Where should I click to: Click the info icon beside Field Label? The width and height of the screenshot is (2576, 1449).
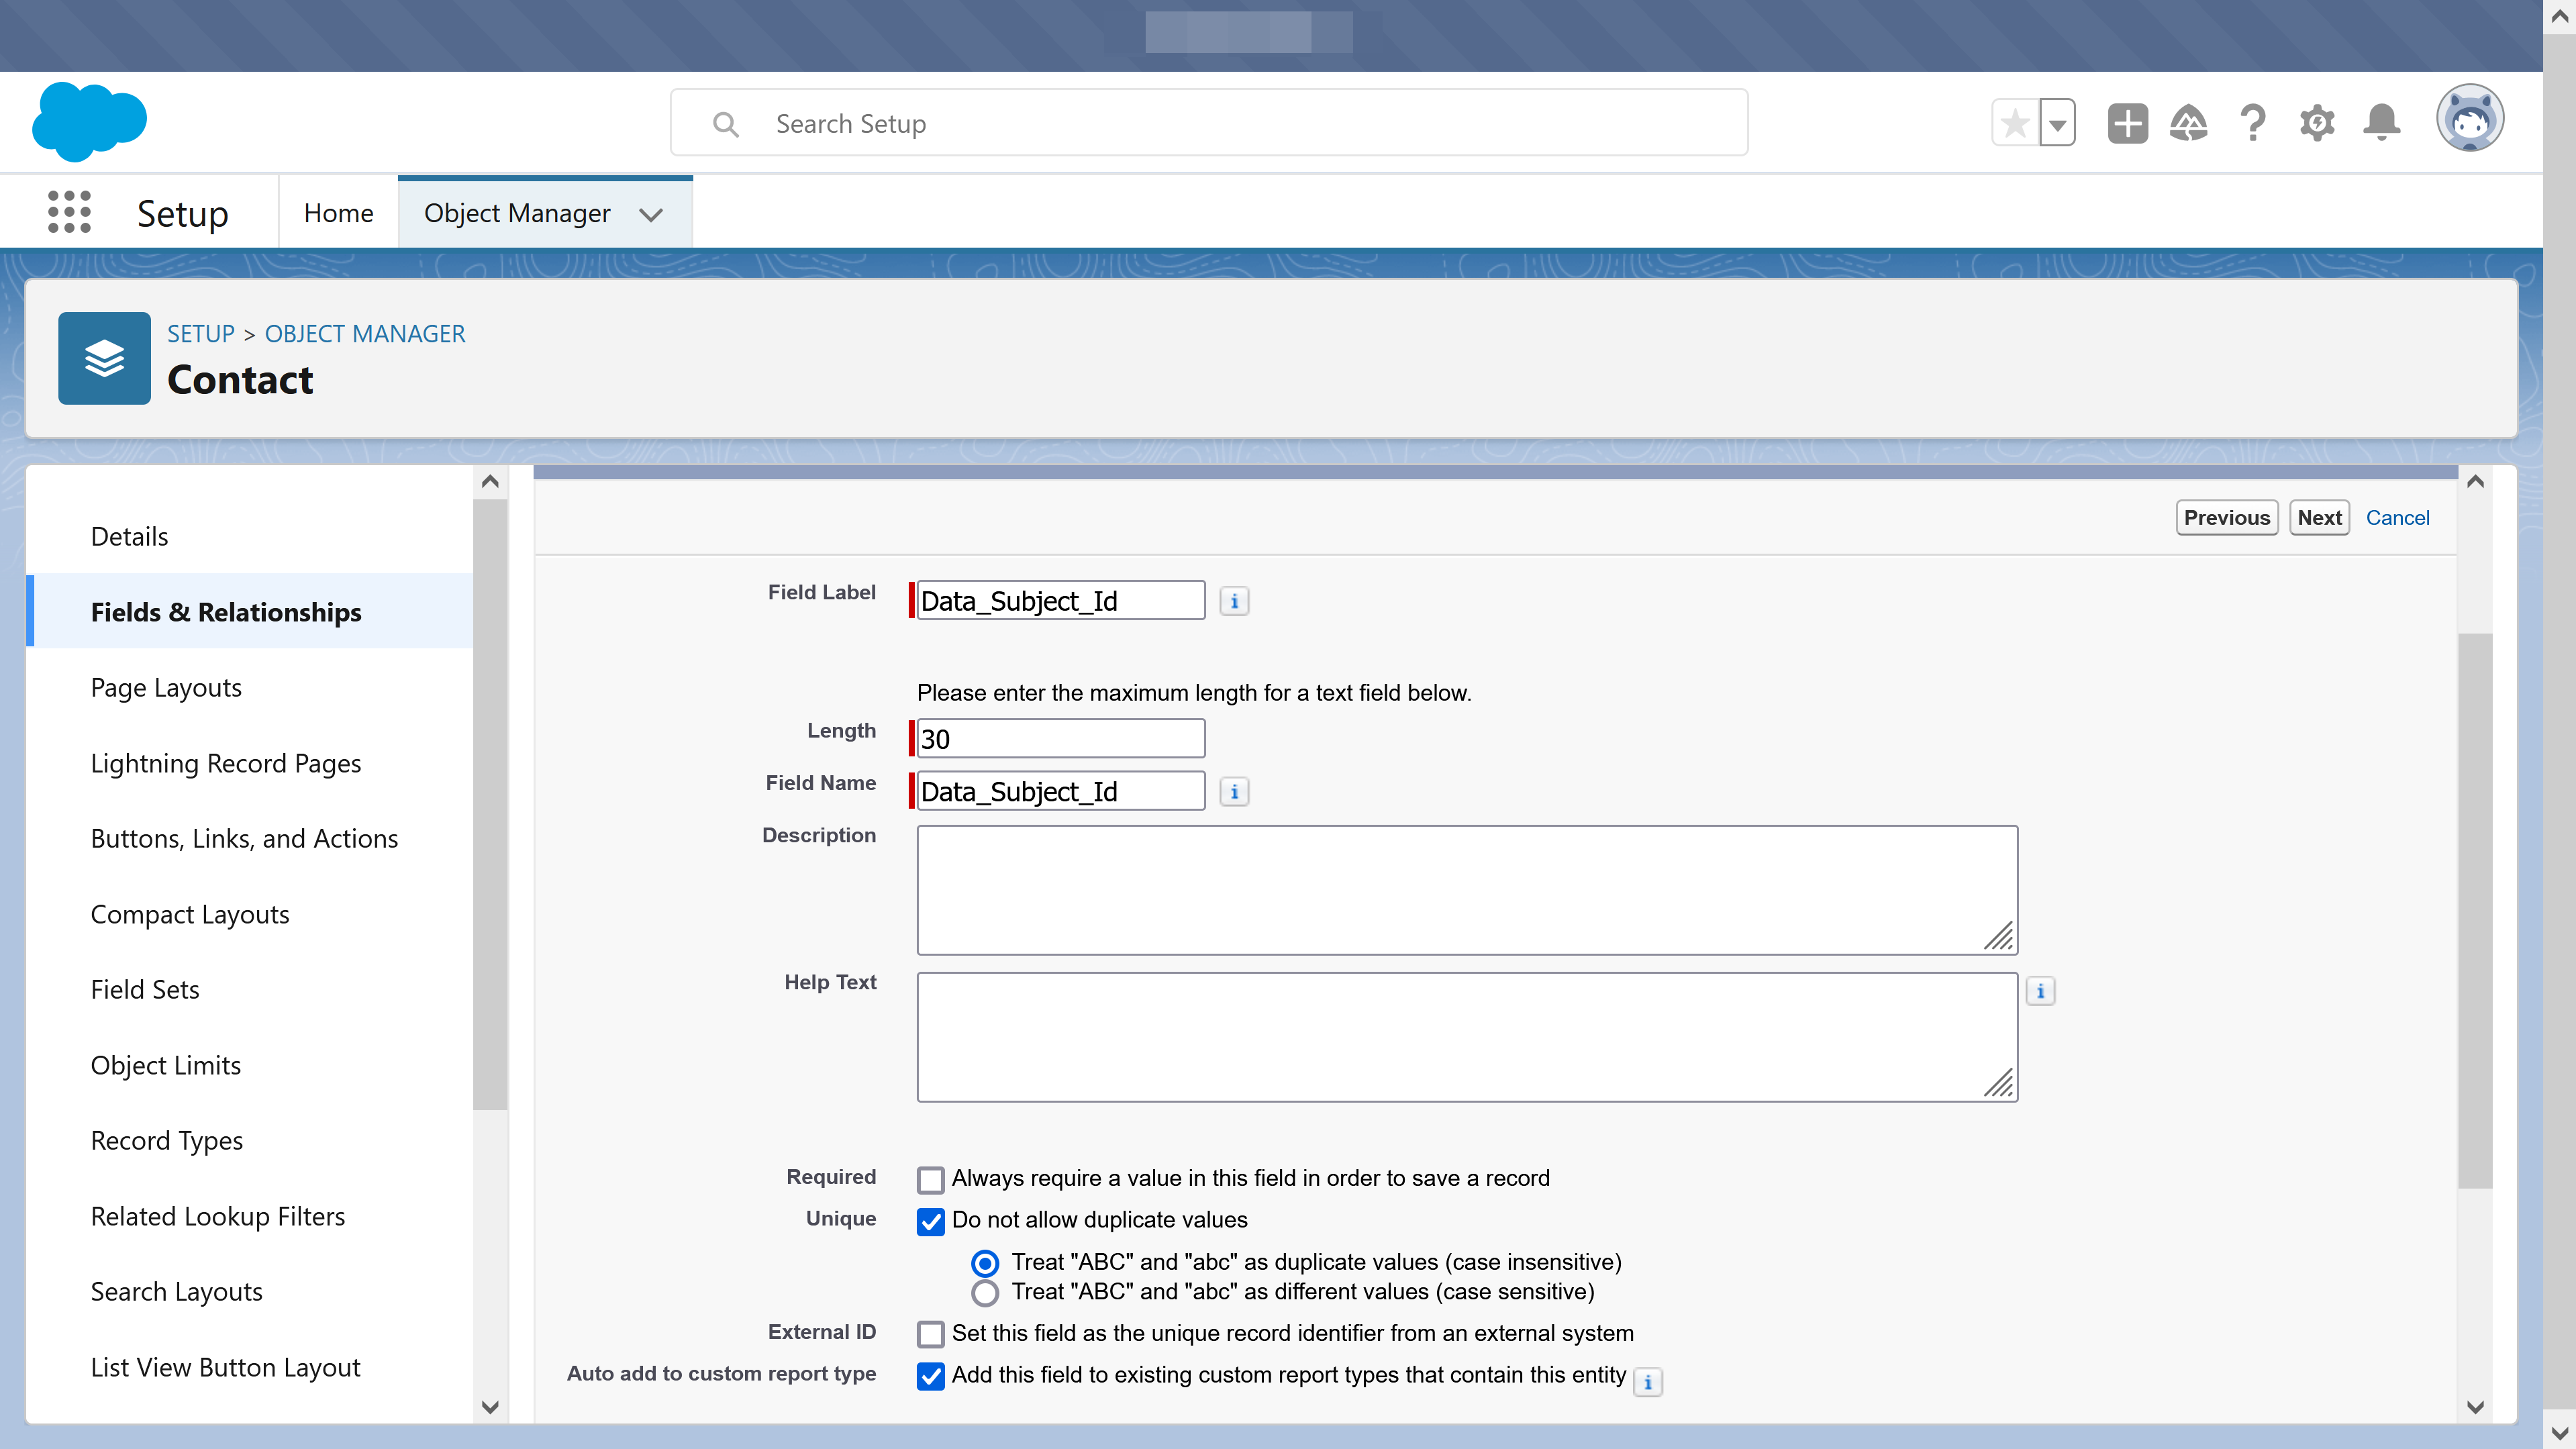1235,601
